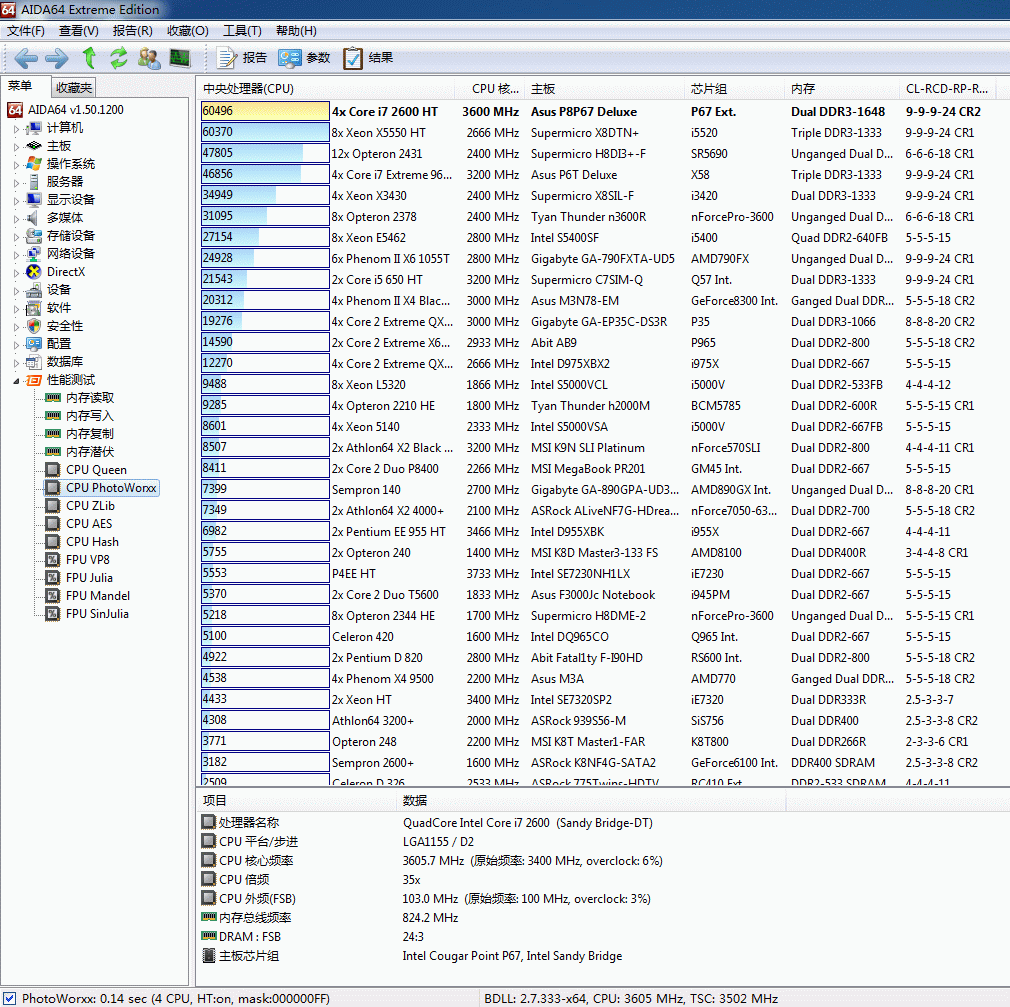Click the 报告 toolbar button
Screen dimensions: 1010x1007
(242, 58)
